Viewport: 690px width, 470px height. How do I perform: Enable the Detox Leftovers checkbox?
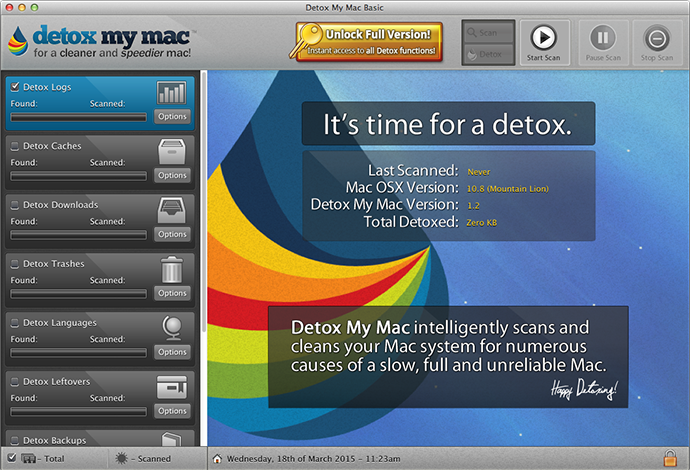[15, 382]
